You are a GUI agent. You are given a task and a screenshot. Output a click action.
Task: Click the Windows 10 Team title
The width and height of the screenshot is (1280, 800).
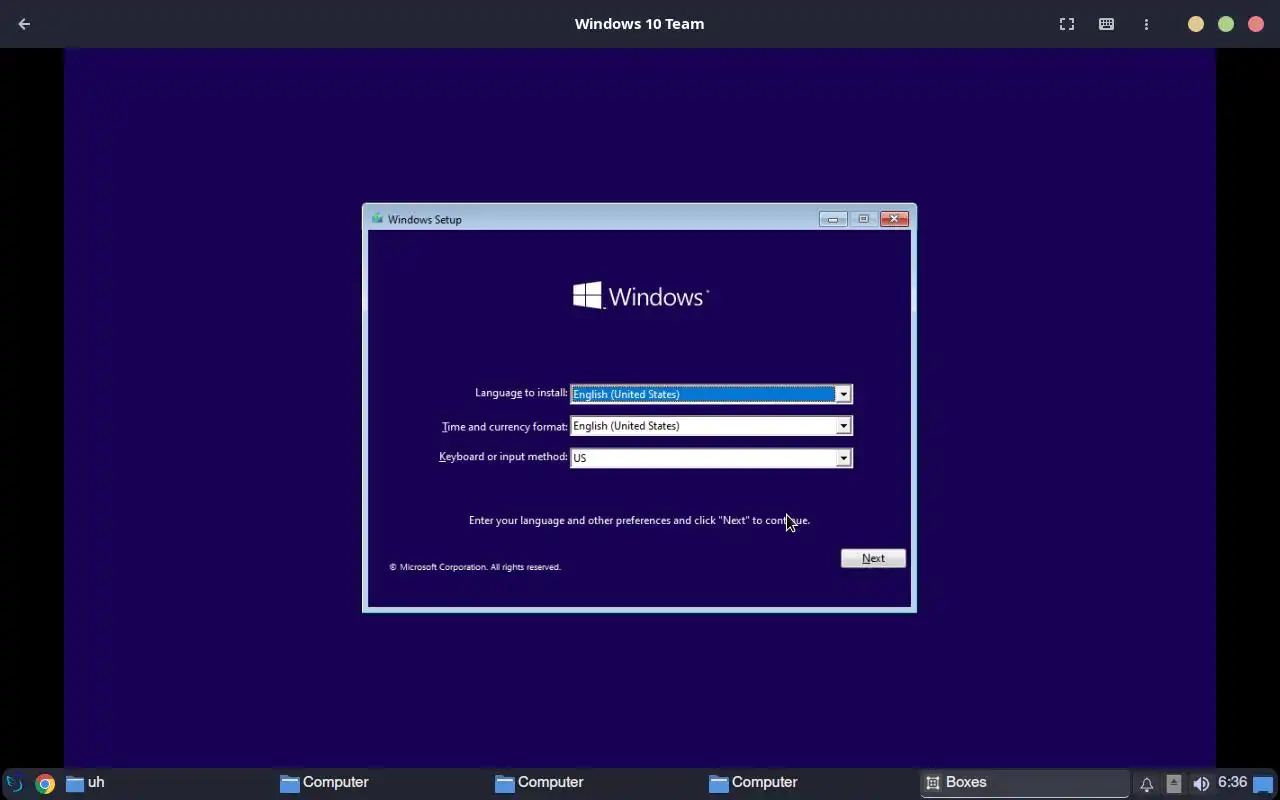639,24
